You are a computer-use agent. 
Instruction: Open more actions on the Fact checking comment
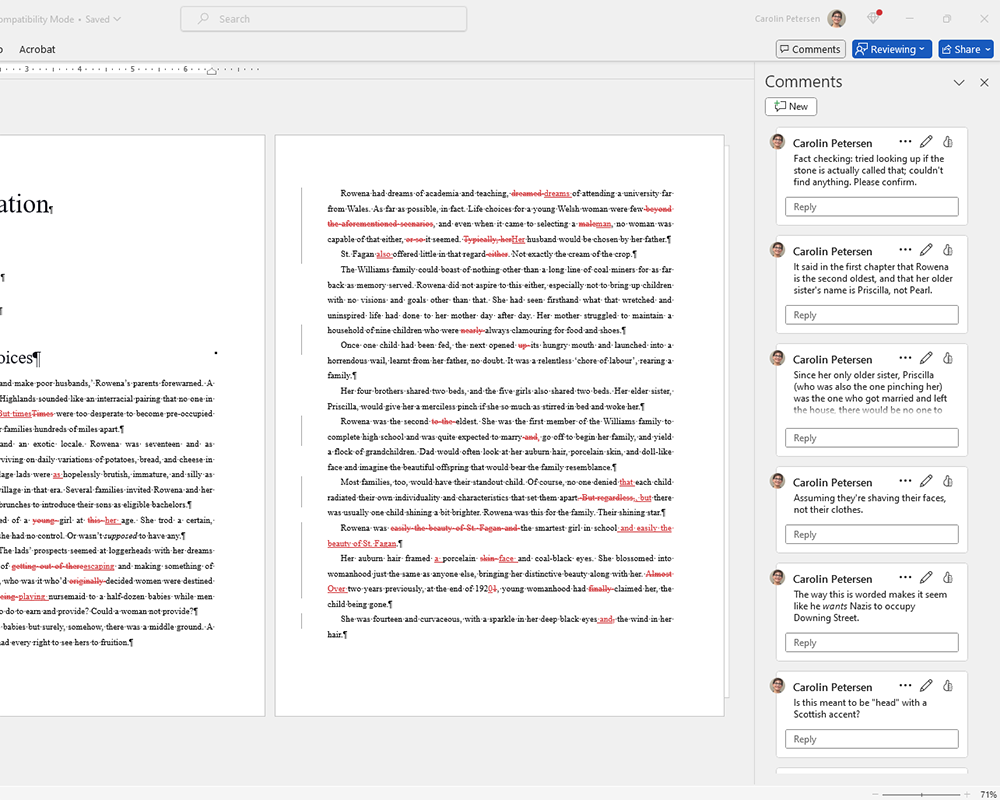(905, 142)
